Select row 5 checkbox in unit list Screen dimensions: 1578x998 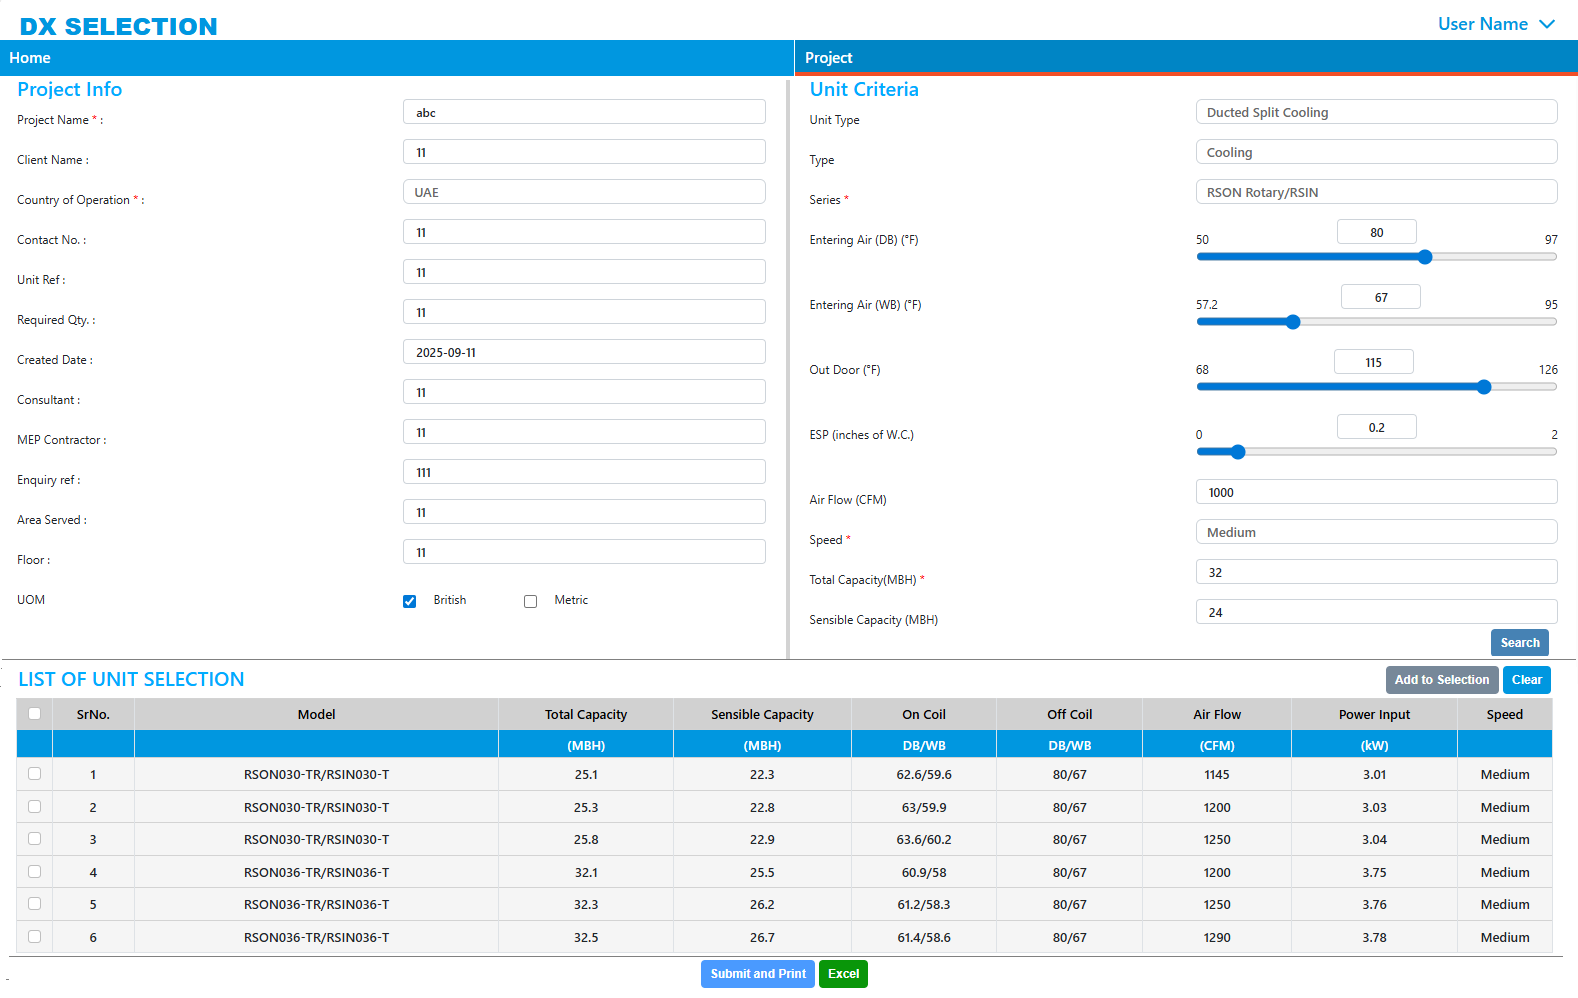coord(35,903)
